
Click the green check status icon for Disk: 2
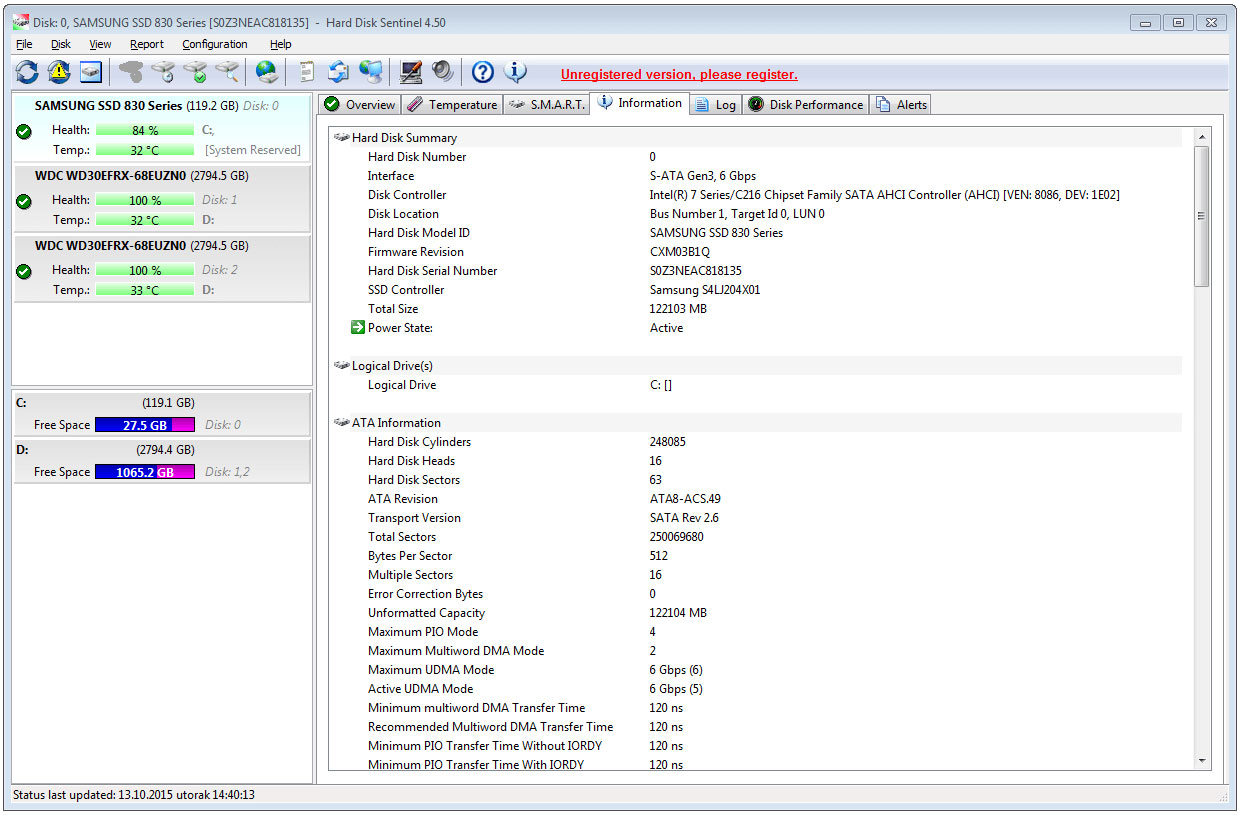click(x=24, y=271)
